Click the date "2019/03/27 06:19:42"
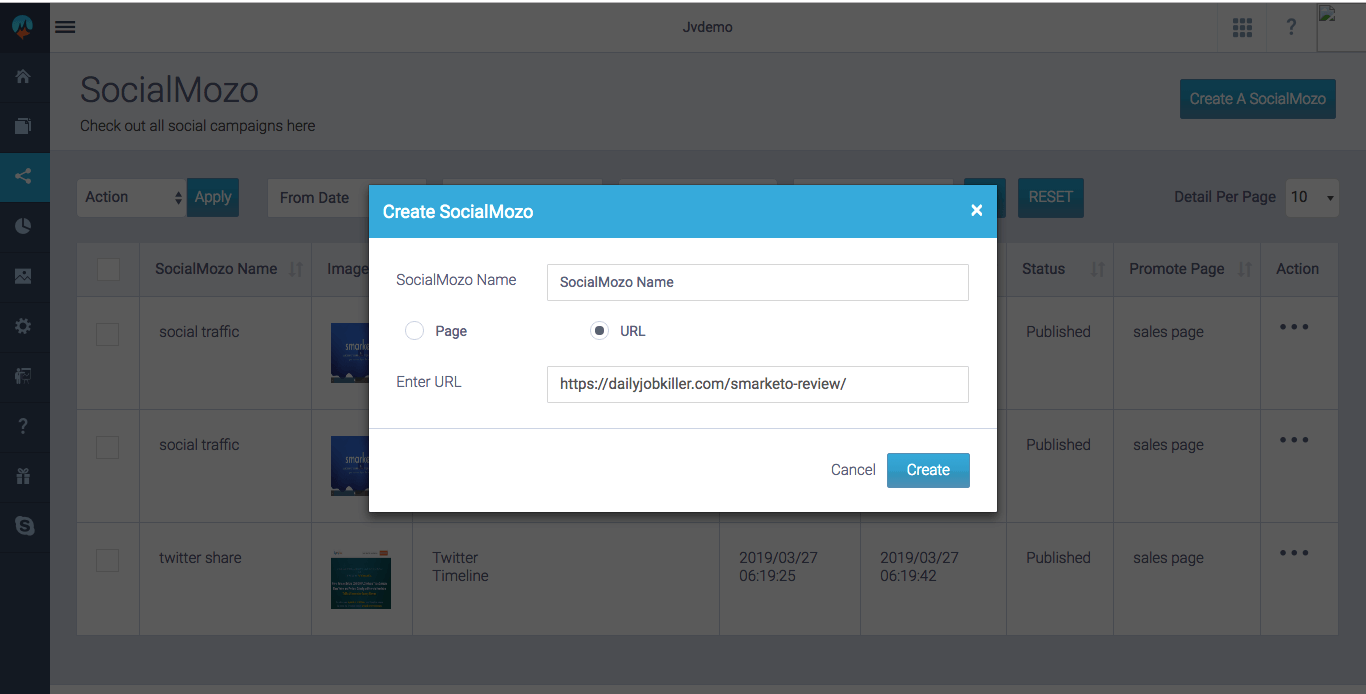The image size is (1366, 694). (920, 567)
